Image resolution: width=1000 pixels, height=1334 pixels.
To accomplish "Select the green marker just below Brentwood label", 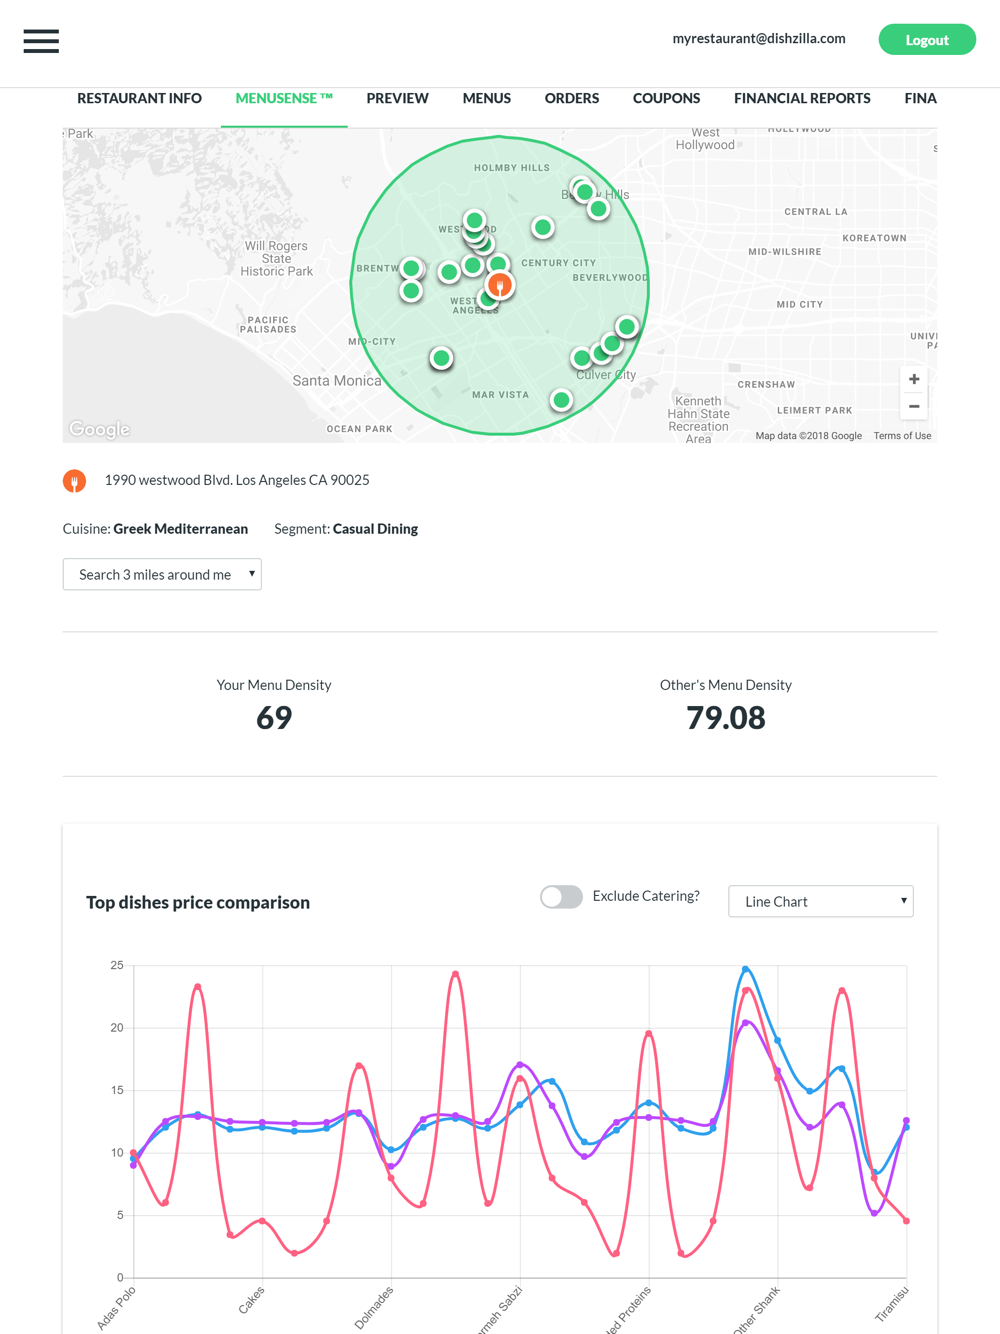I will pos(411,291).
